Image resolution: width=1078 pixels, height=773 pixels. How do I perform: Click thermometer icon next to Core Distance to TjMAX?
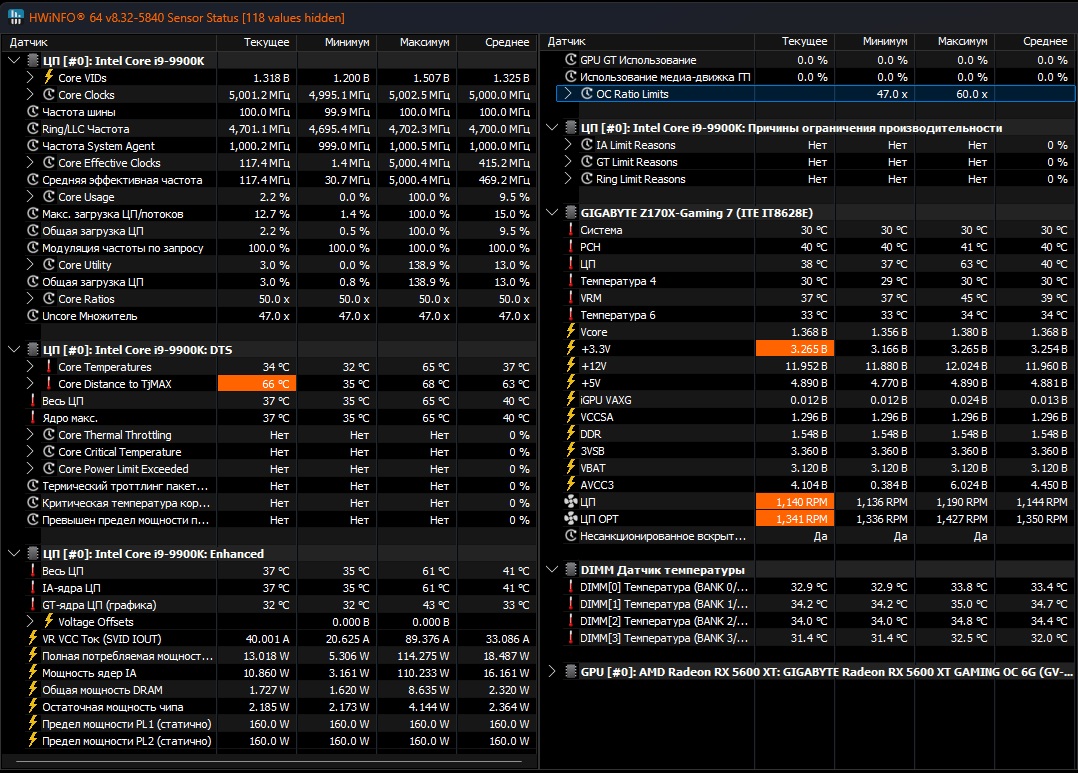tap(49, 384)
